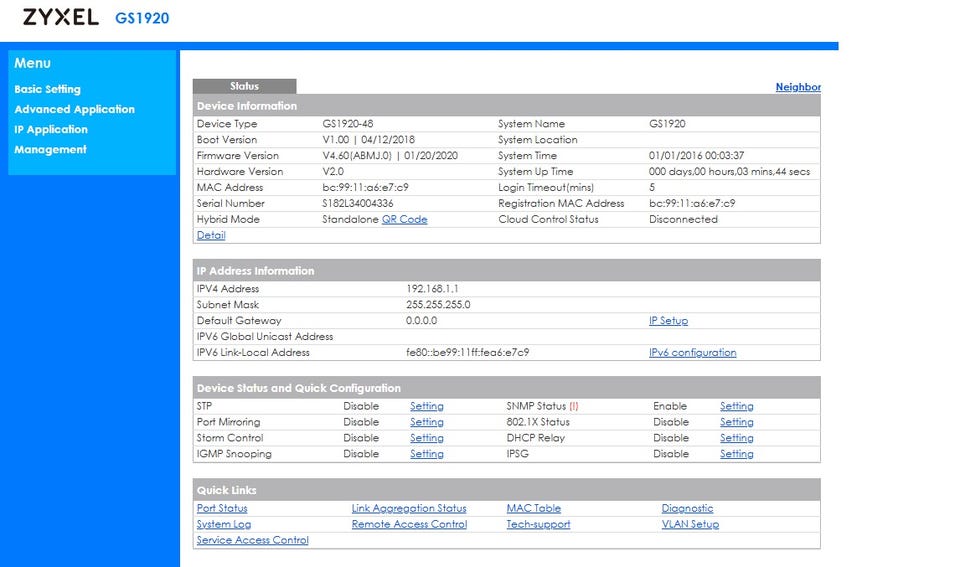Select the firmware version value V4.60(ABMJ.0)
This screenshot has height=567, width=960.
click(357, 156)
